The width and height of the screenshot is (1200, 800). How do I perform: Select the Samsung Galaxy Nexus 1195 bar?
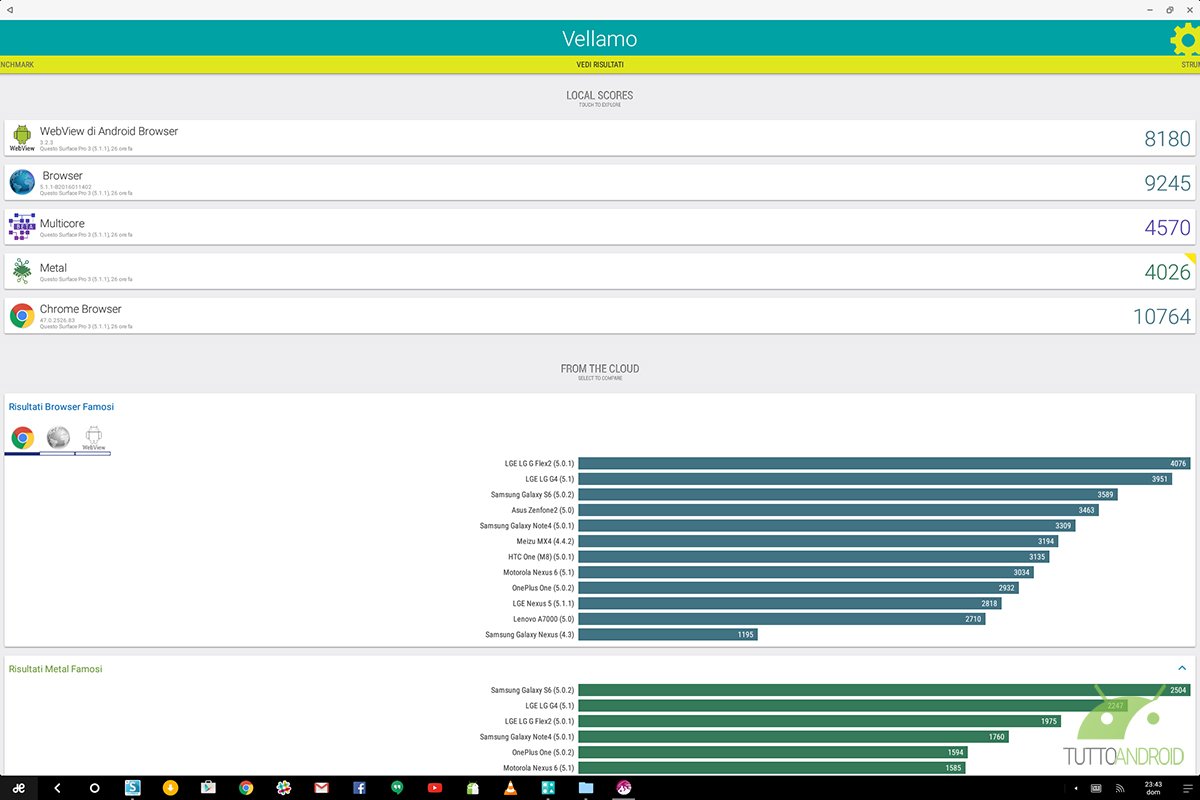tap(668, 634)
